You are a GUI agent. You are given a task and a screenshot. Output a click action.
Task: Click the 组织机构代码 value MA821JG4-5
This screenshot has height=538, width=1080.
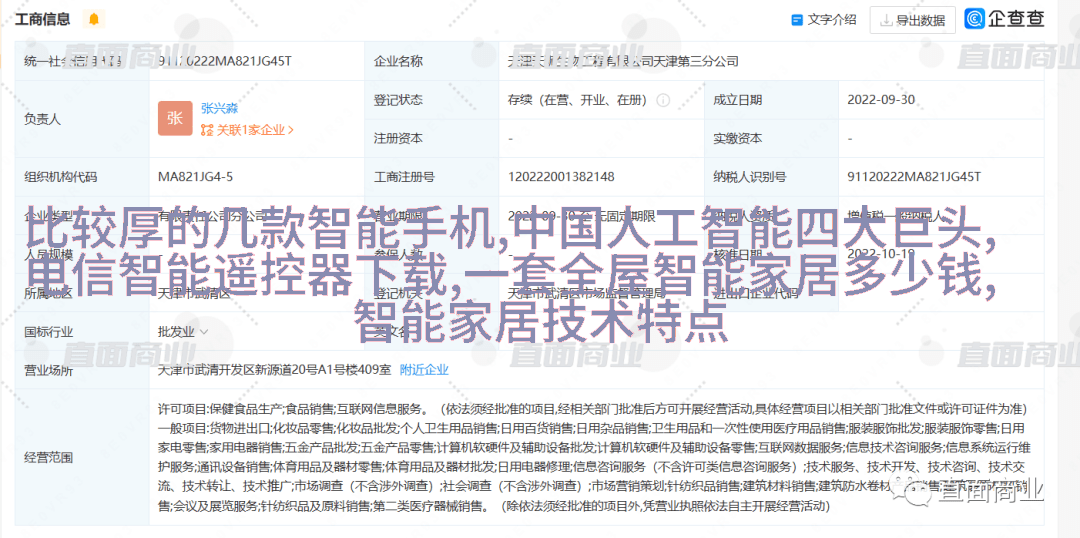[195, 177]
